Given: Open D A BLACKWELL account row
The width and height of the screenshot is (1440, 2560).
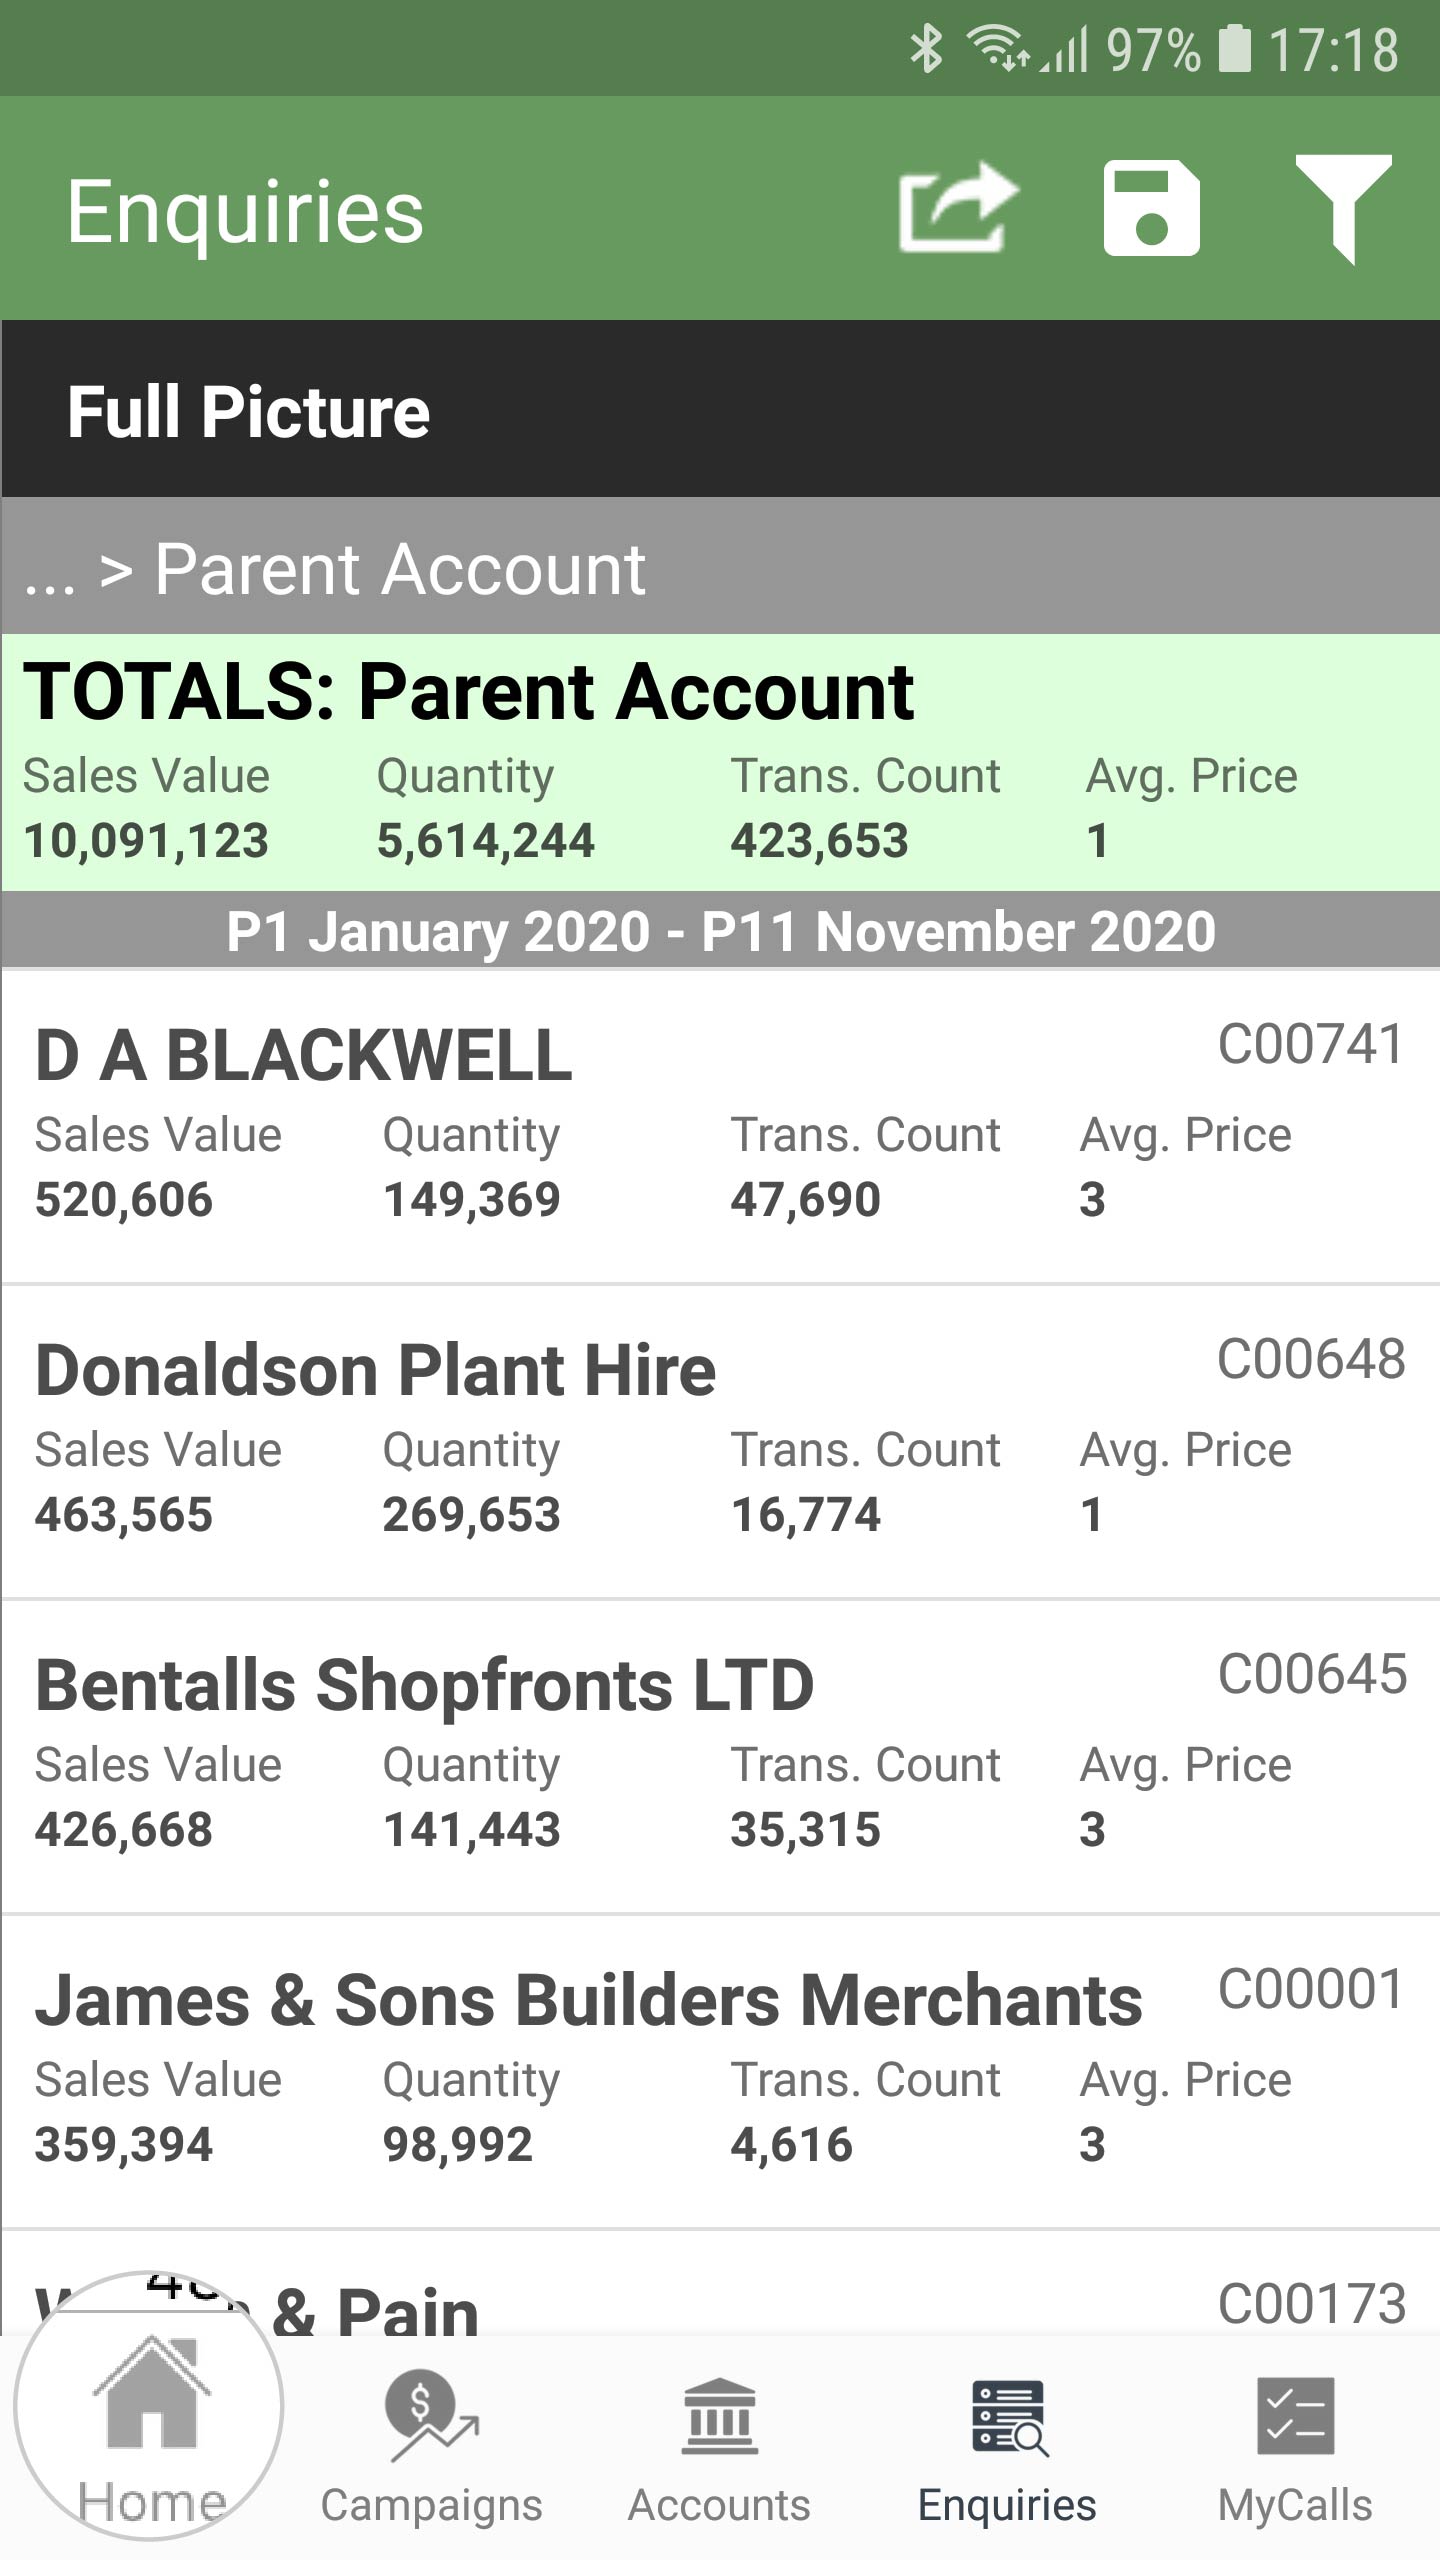Looking at the screenshot, I should coord(720,1127).
